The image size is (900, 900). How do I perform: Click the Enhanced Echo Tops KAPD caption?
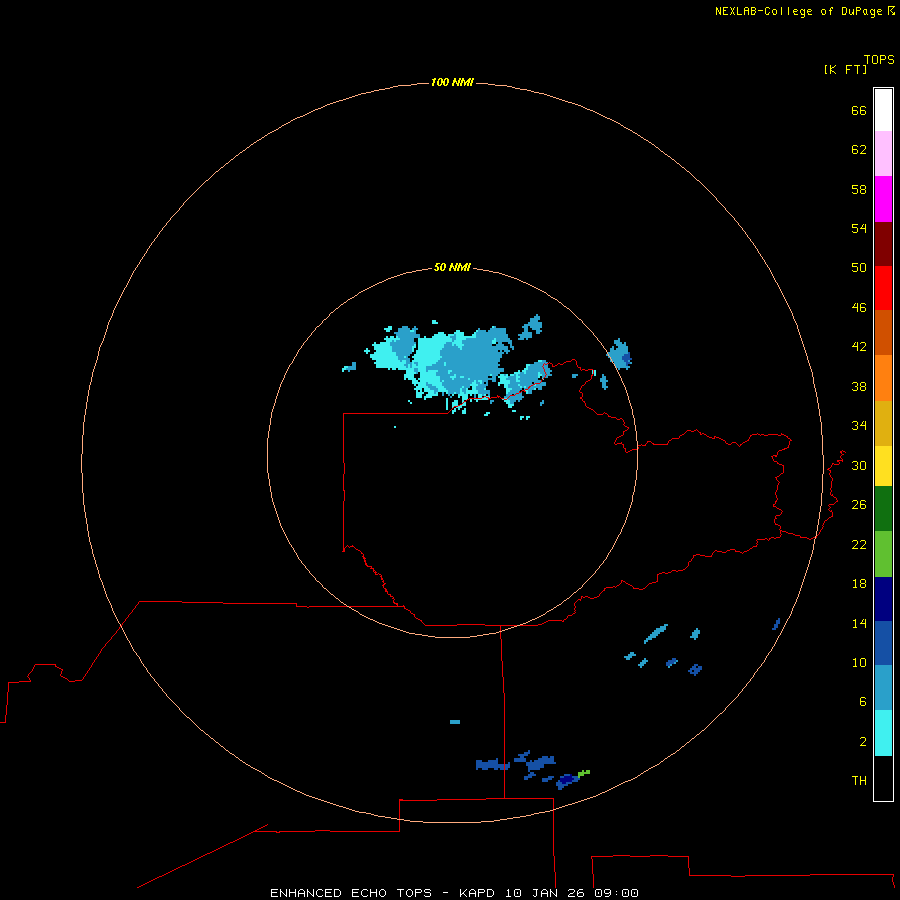[x=454, y=893]
